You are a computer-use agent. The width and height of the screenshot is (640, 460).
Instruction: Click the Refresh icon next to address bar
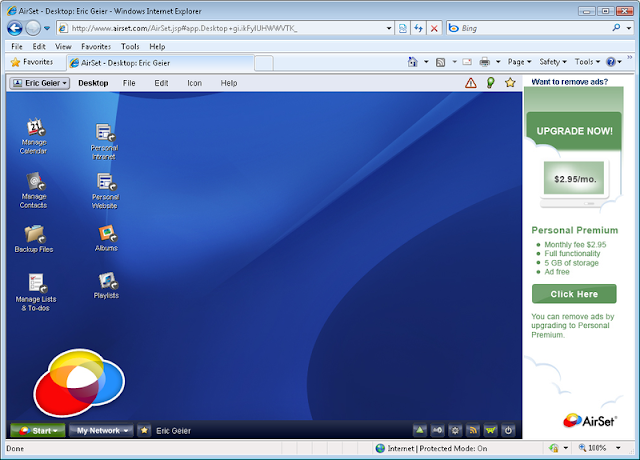[418, 28]
